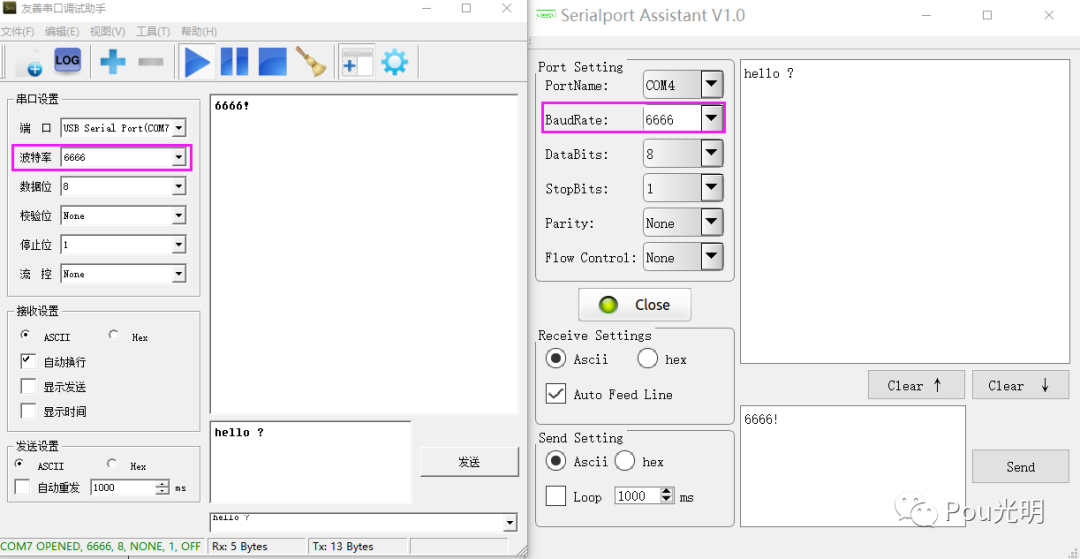
Task: Click the Clear up arrow button
Action: (916, 385)
